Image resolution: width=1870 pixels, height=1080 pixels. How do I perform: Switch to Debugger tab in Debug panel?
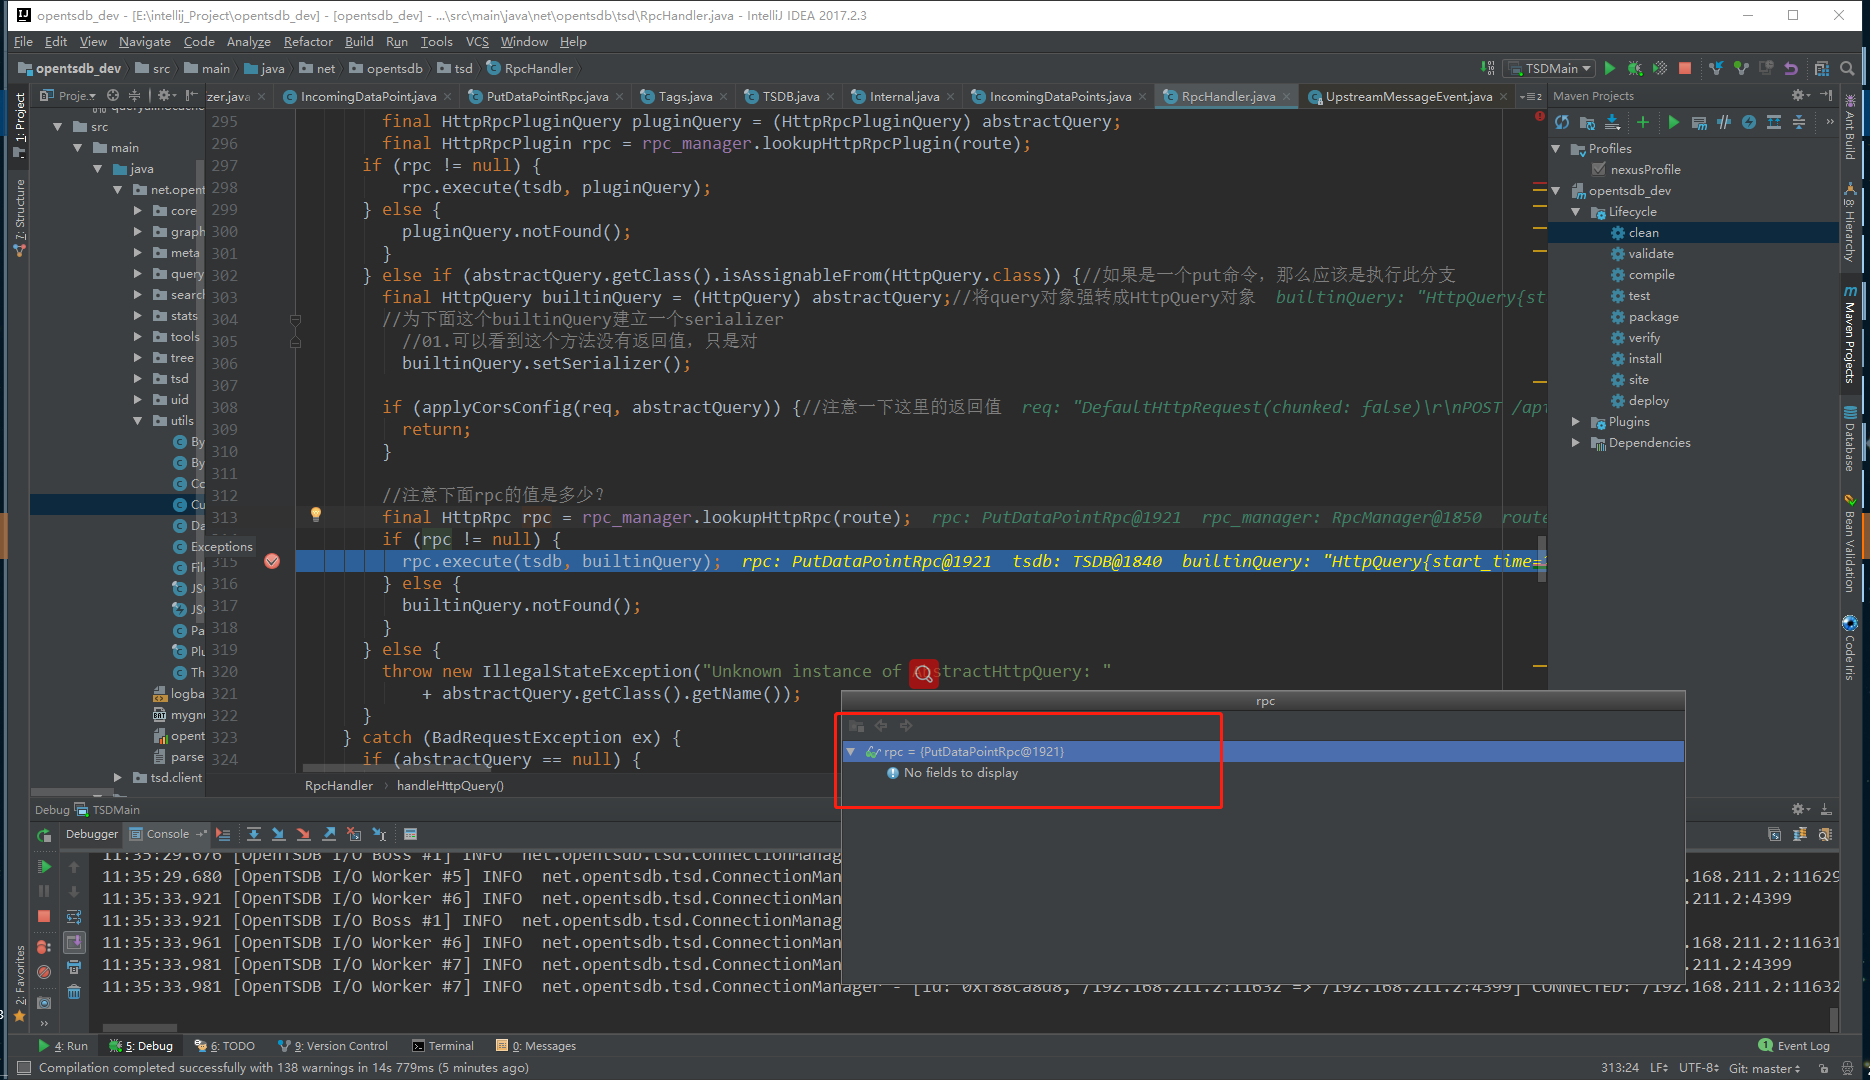point(92,834)
